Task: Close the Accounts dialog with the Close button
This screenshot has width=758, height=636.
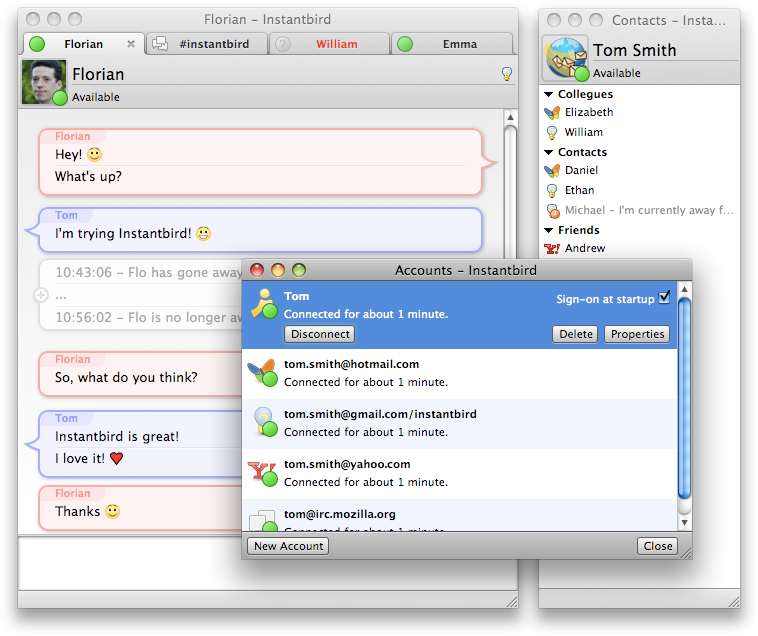Action: point(657,546)
